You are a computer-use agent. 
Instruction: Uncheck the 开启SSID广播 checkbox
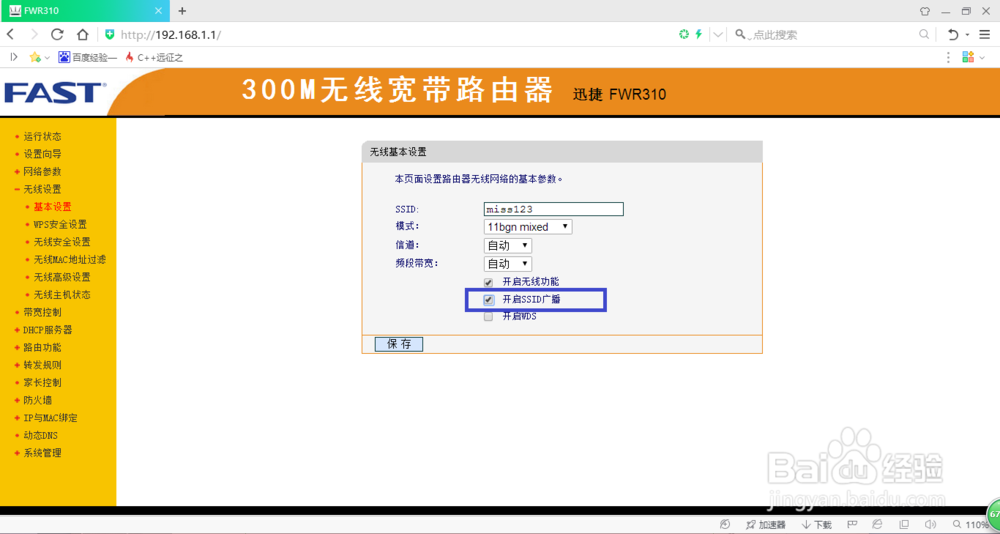pyautogui.click(x=489, y=299)
